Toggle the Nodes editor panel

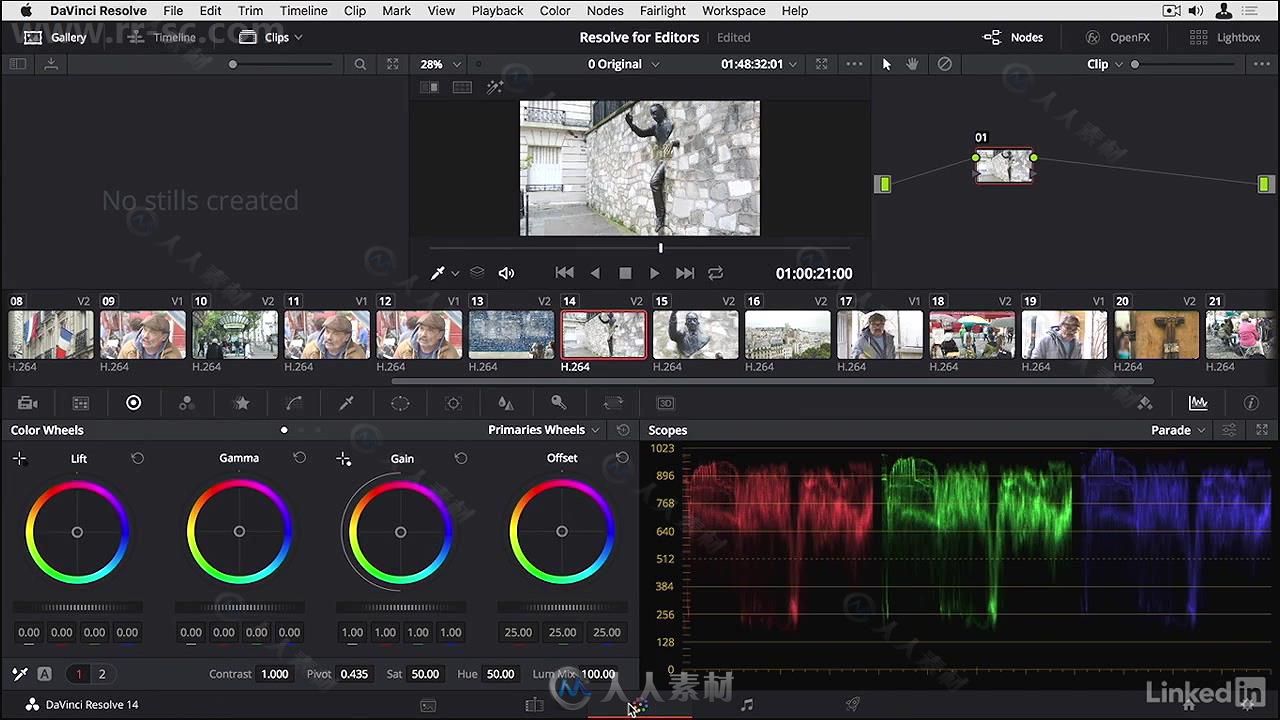[x=1013, y=37]
